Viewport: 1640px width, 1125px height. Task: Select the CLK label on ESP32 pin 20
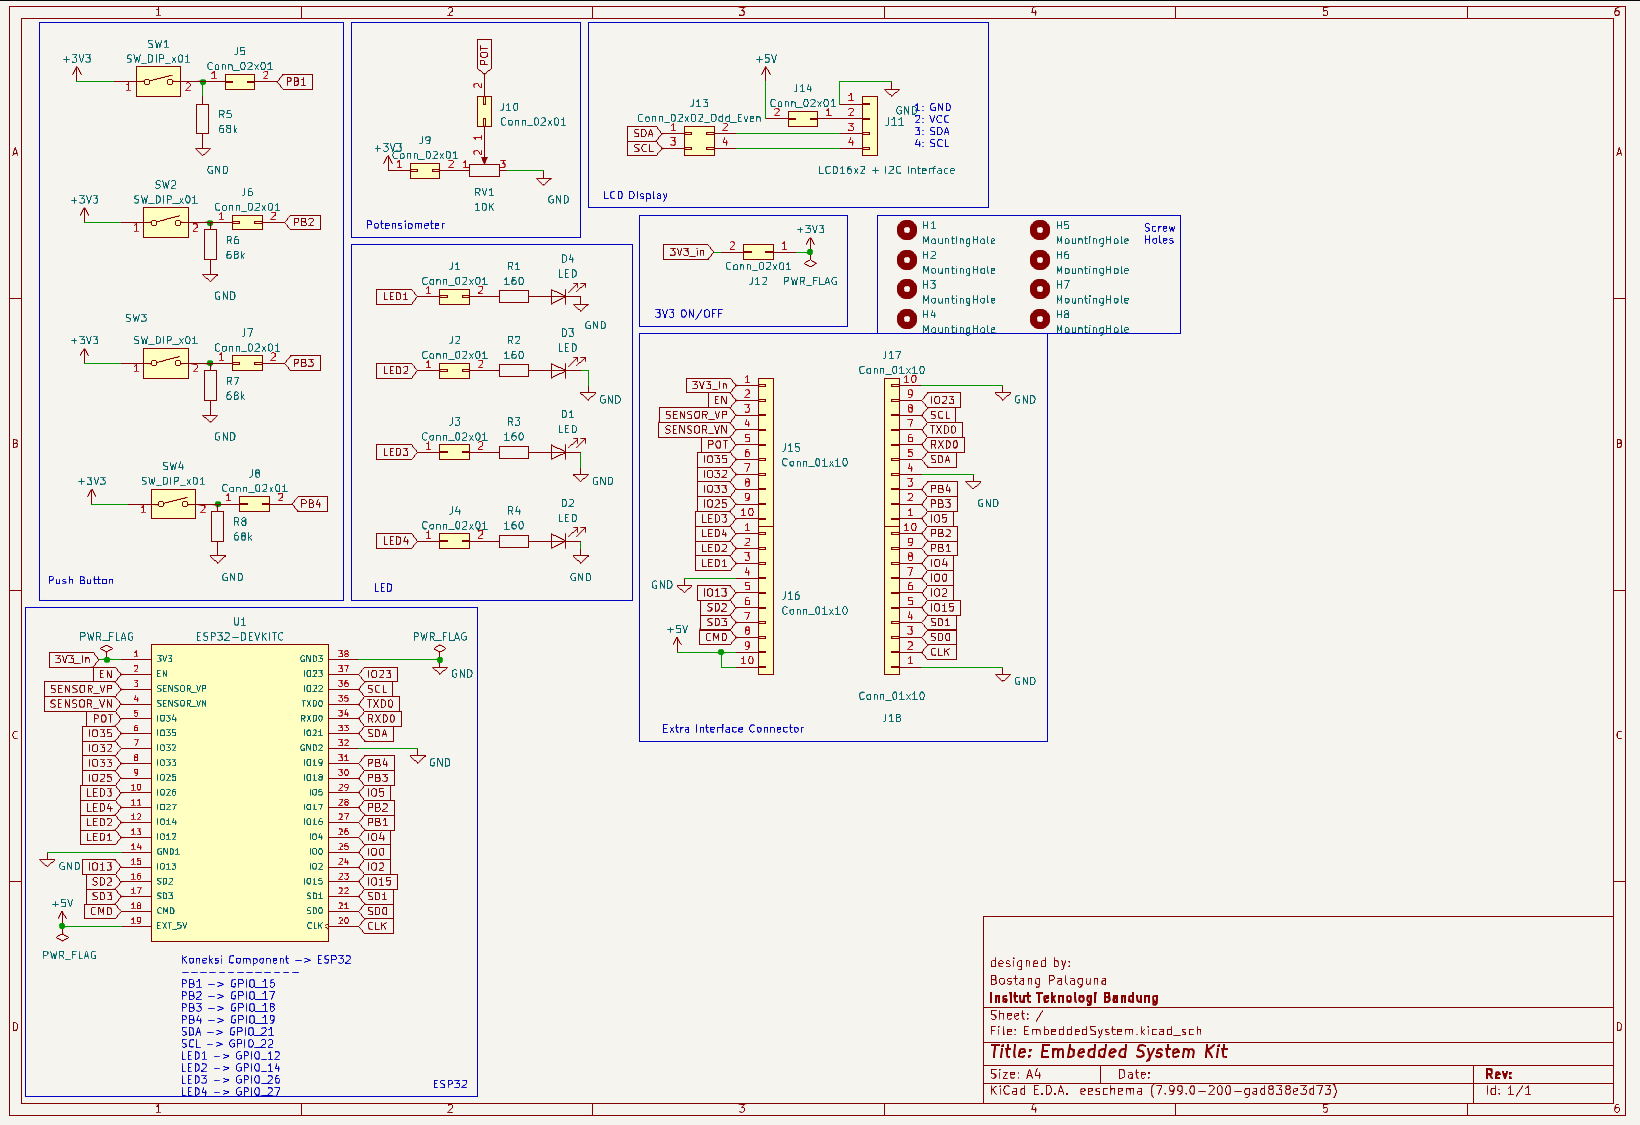click(x=376, y=926)
